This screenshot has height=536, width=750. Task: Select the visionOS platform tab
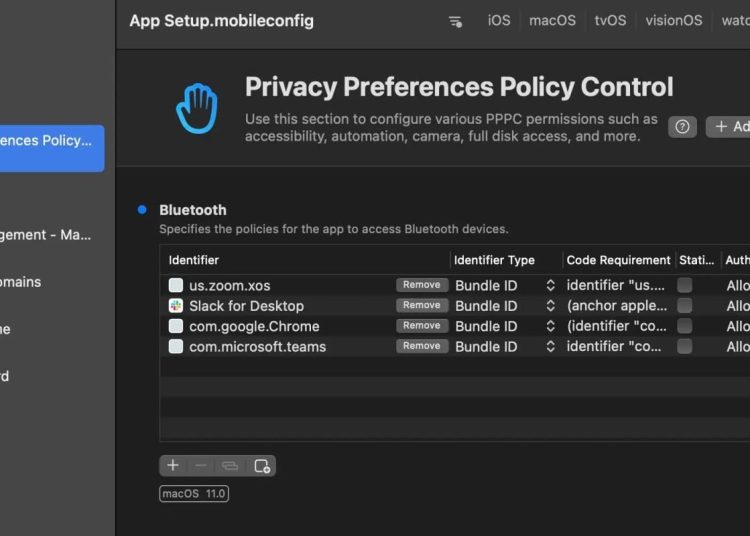[673, 21]
